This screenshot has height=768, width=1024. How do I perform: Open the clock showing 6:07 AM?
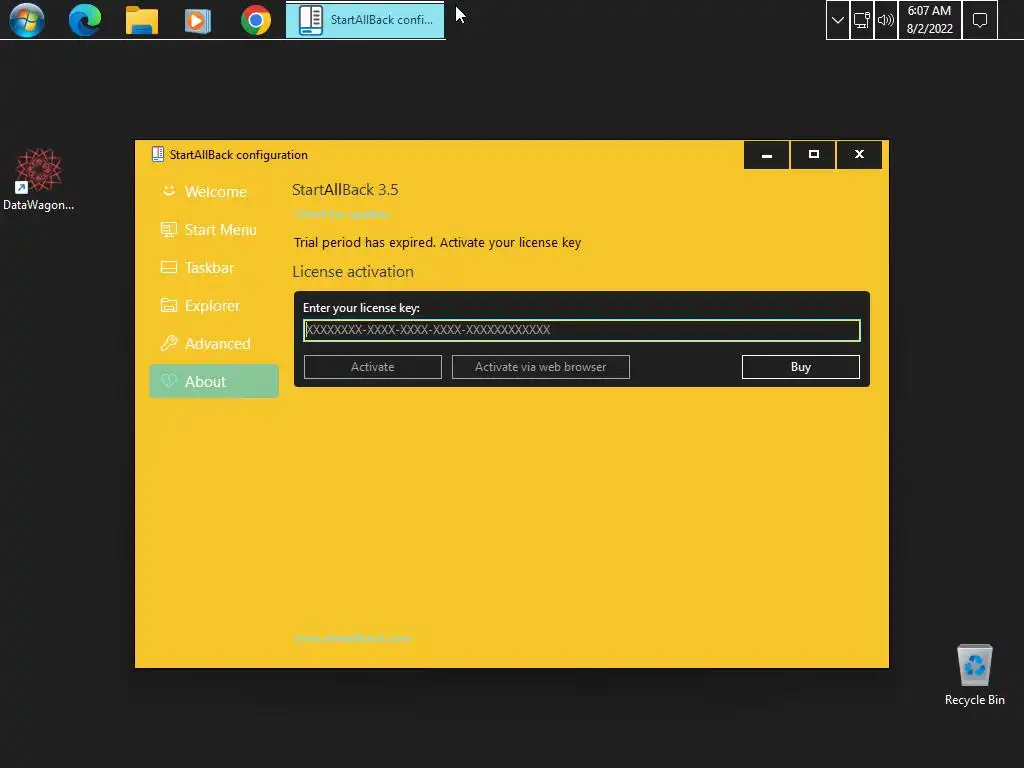929,20
